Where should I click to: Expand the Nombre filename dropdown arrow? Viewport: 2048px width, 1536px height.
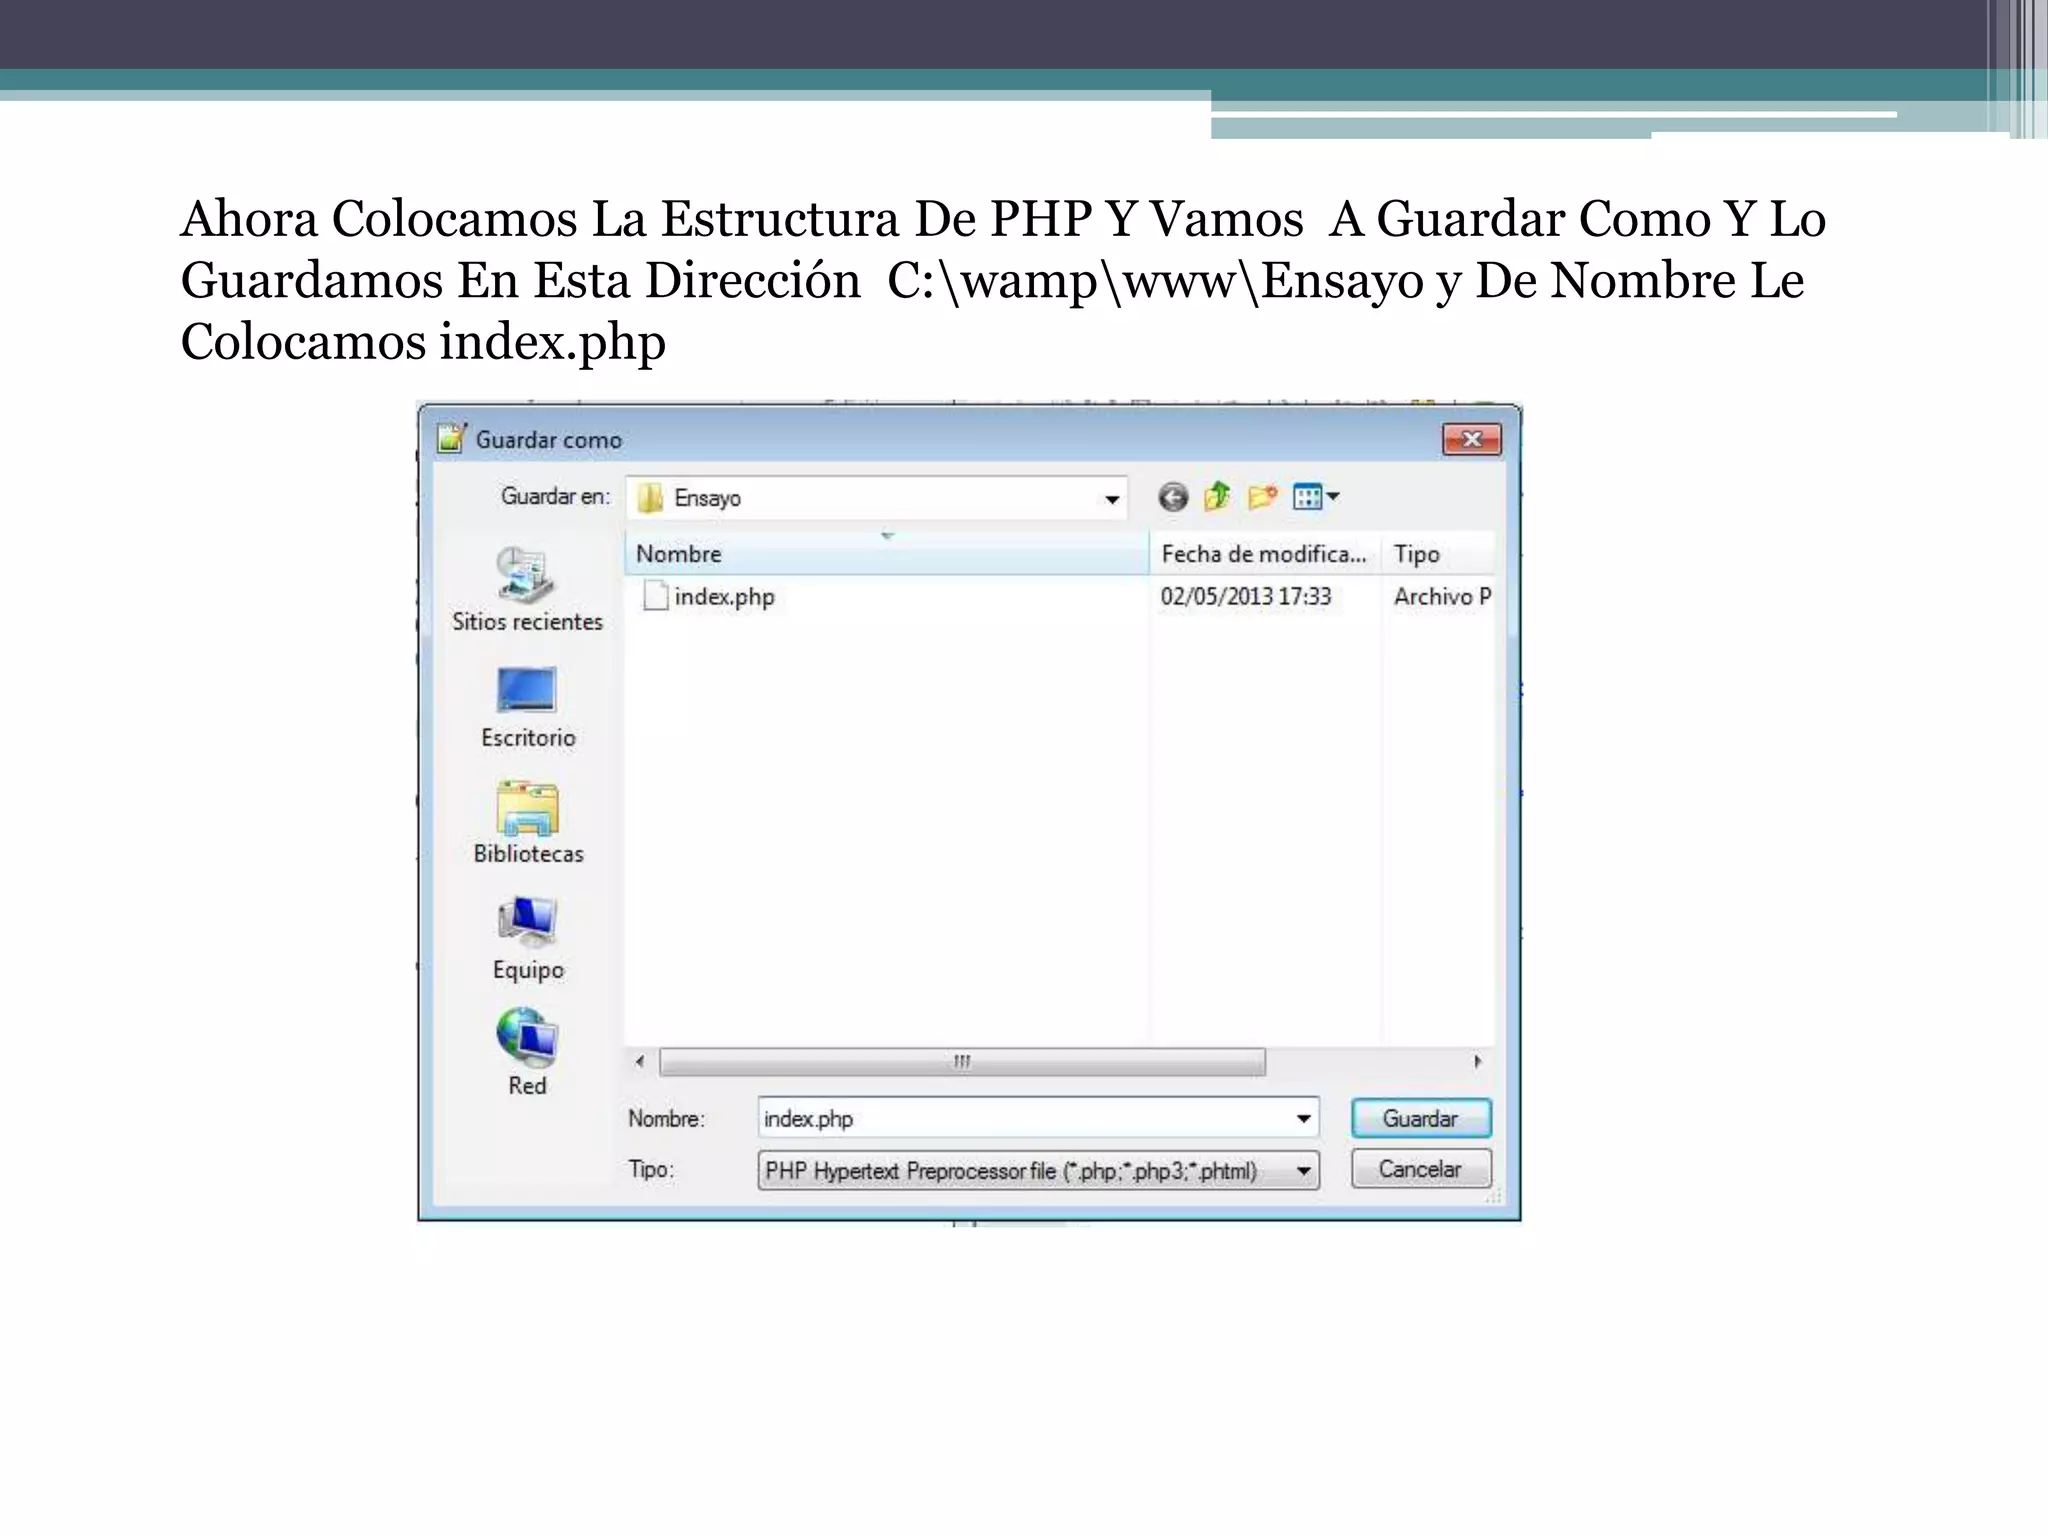[x=1303, y=1119]
